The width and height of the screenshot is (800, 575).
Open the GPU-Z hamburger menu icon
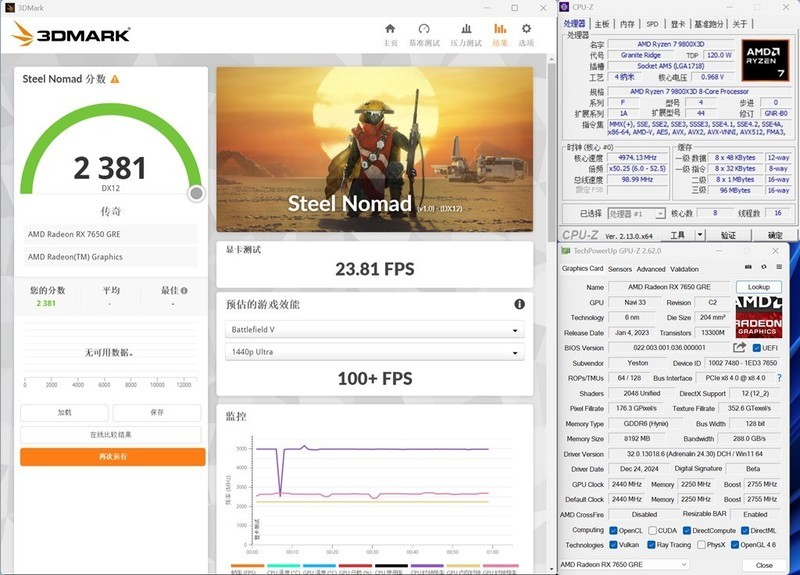[x=779, y=267]
